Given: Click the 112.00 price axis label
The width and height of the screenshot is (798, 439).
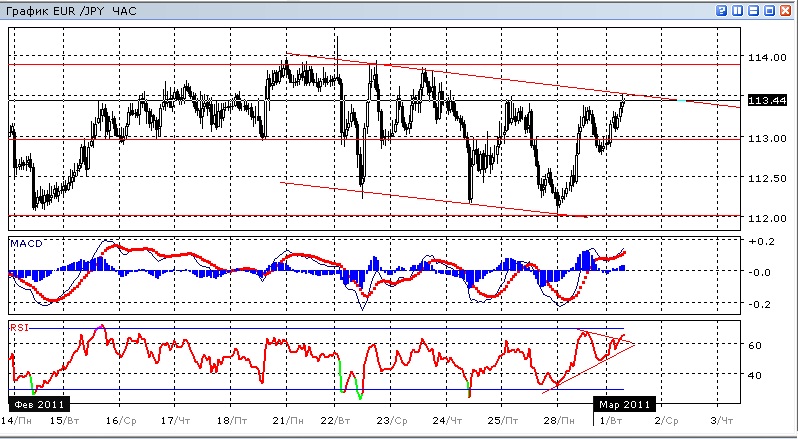Looking at the screenshot, I should pyautogui.click(x=767, y=218).
